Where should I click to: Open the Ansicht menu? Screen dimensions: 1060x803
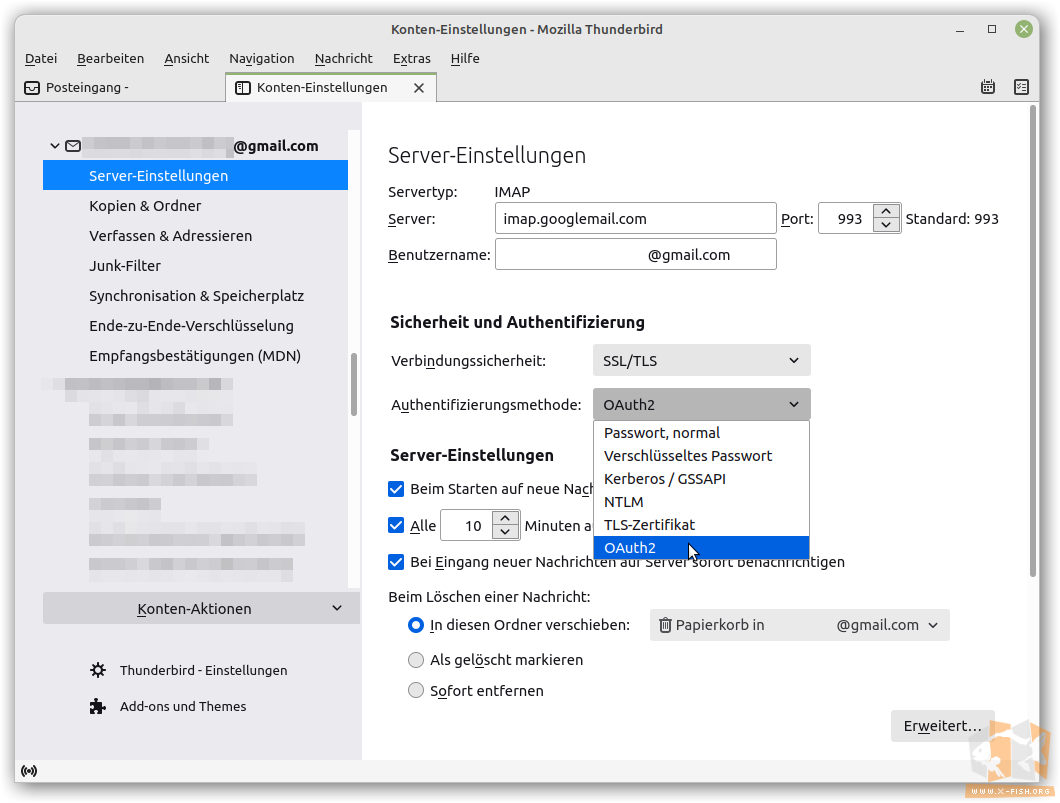tap(187, 59)
